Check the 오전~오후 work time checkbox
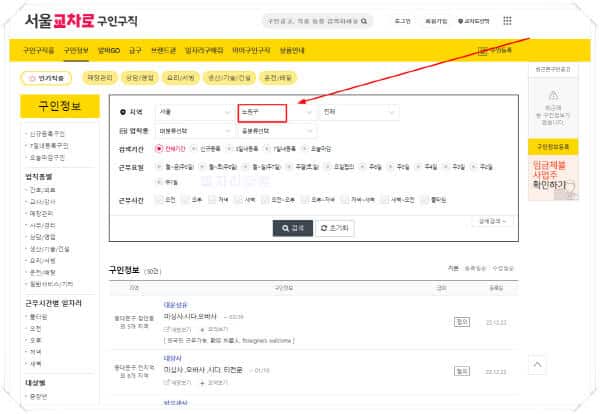This screenshot has width=600, height=414. tap(265, 199)
